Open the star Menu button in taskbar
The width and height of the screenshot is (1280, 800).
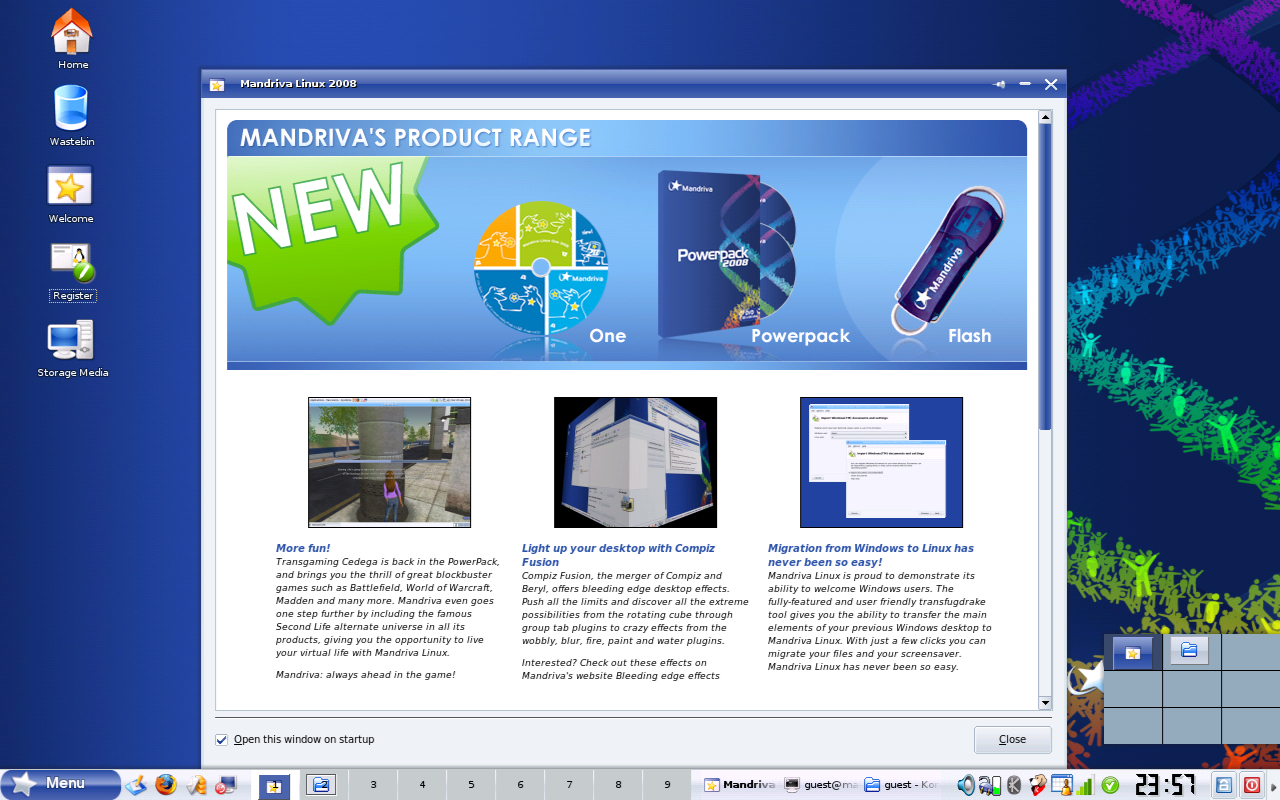[61, 784]
